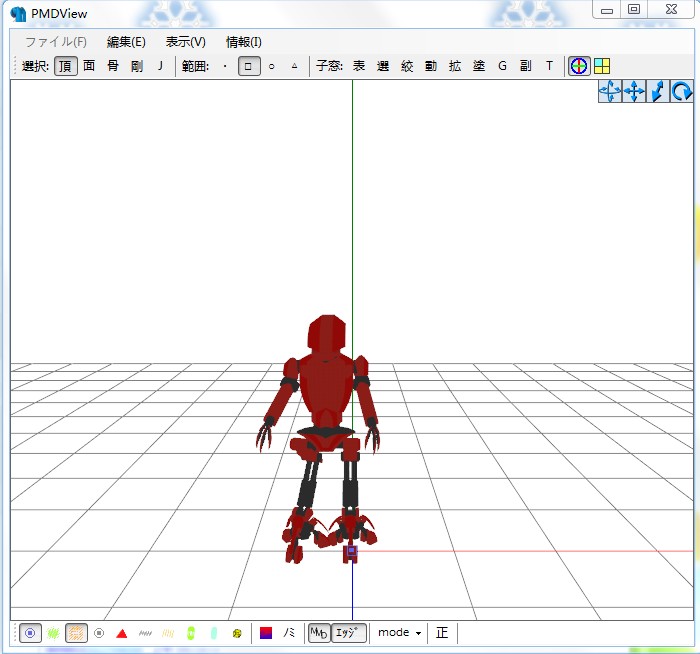Choose triangle range selection

(294, 66)
